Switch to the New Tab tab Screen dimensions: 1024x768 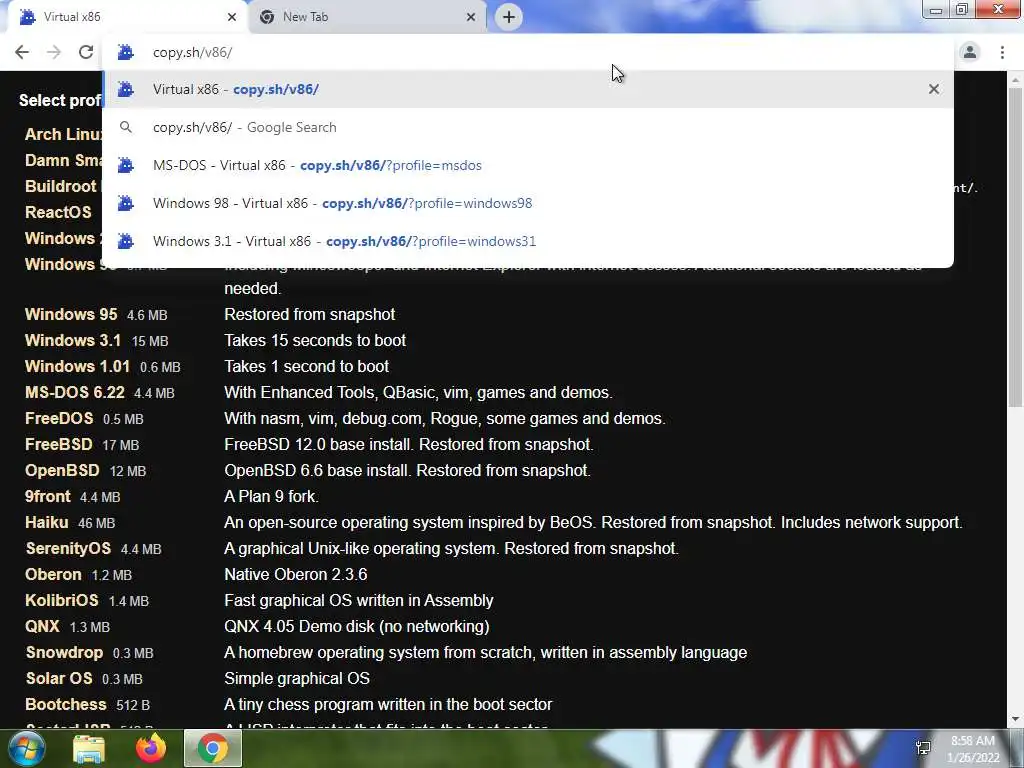[366, 17]
